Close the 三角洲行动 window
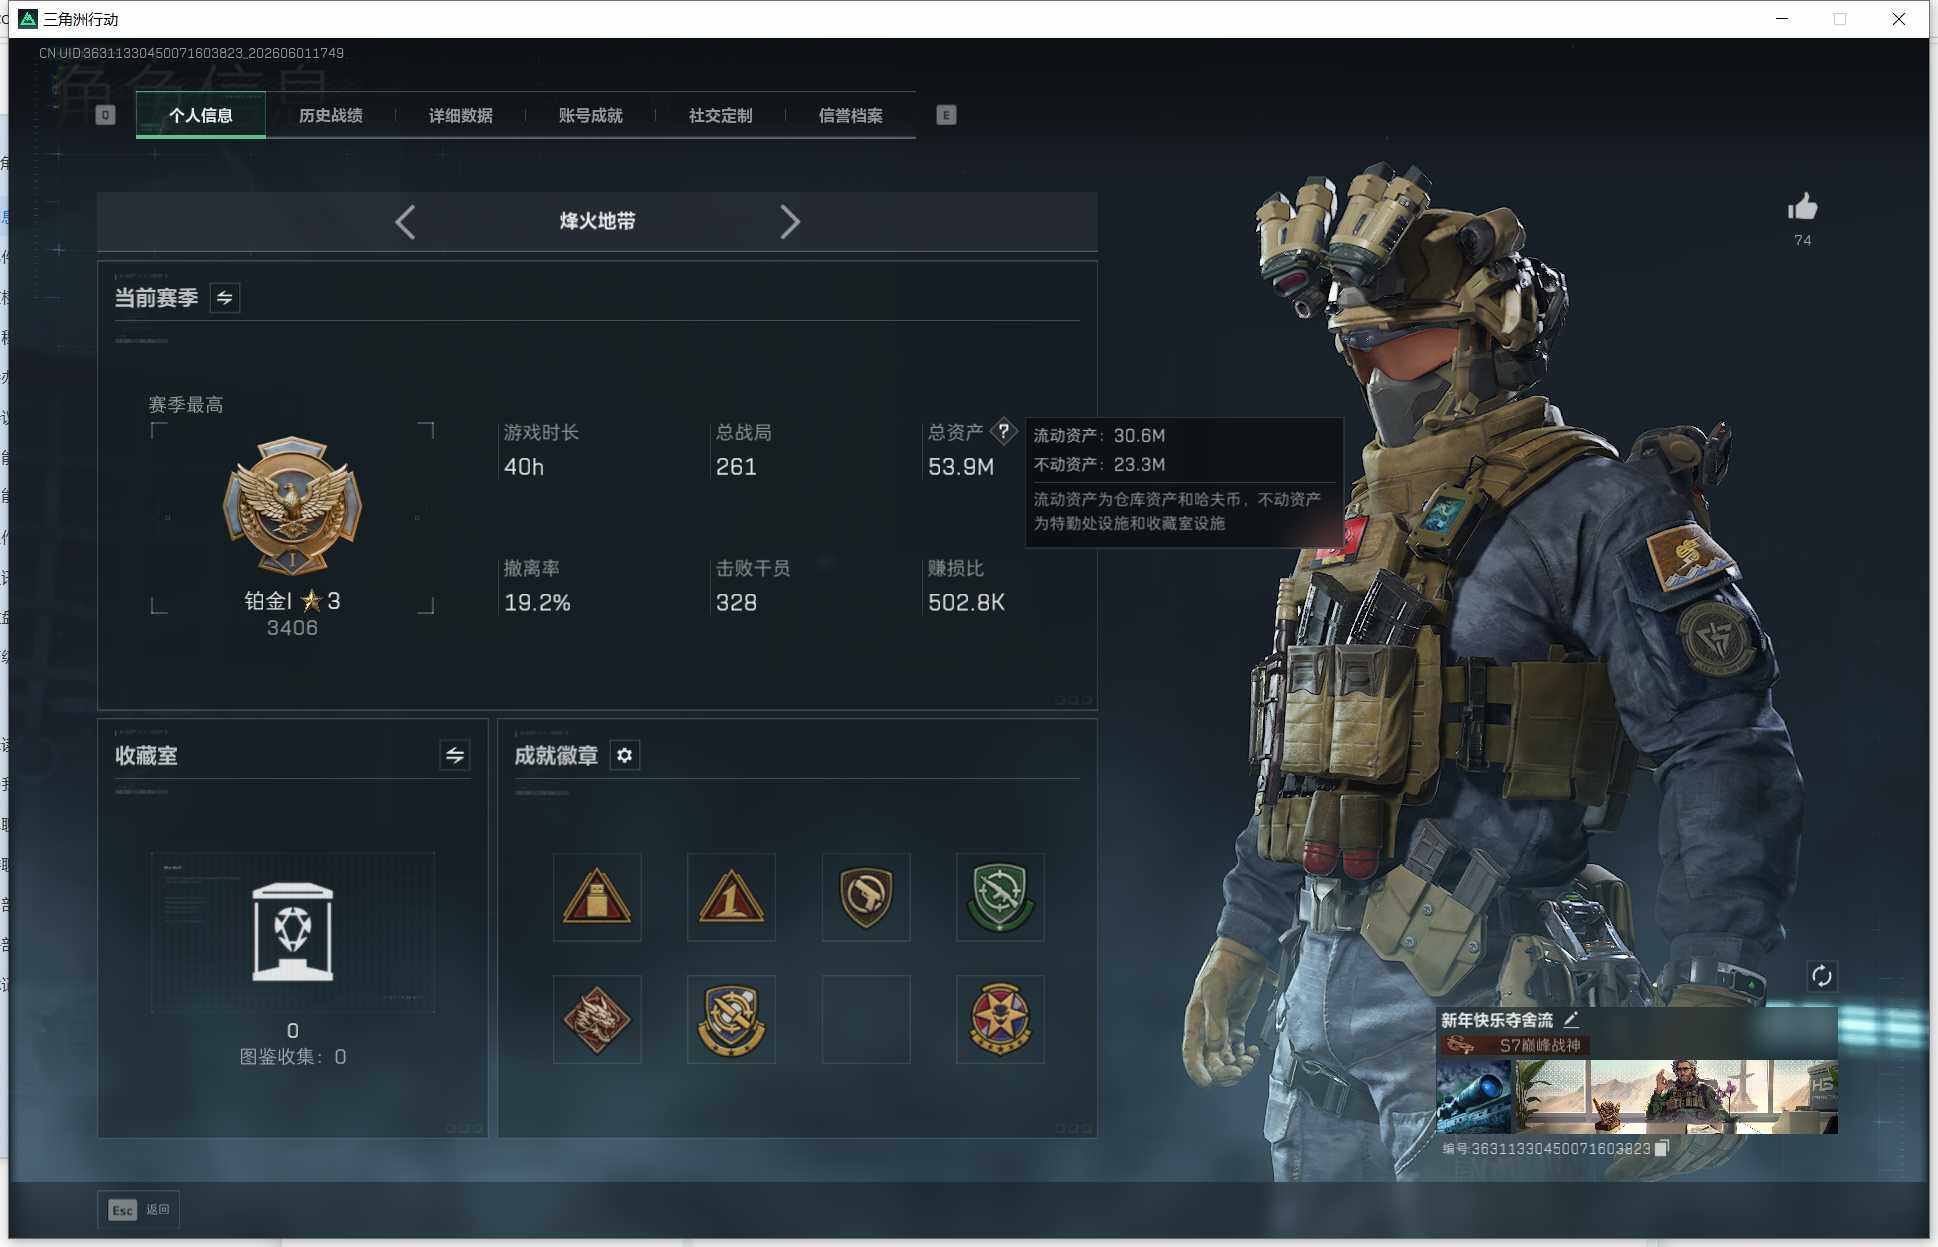The width and height of the screenshot is (1938, 1247). [x=1898, y=19]
